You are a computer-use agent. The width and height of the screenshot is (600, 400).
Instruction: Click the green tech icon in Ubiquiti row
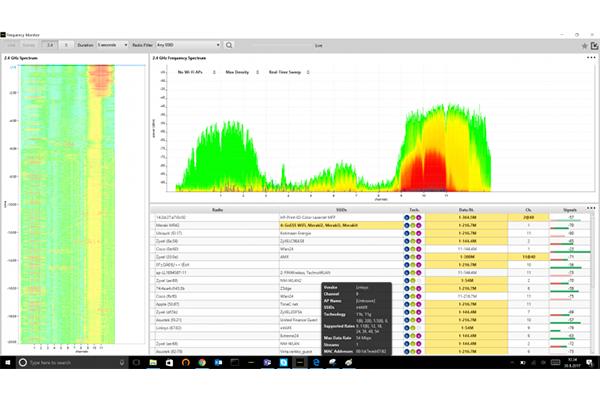[x=412, y=233]
